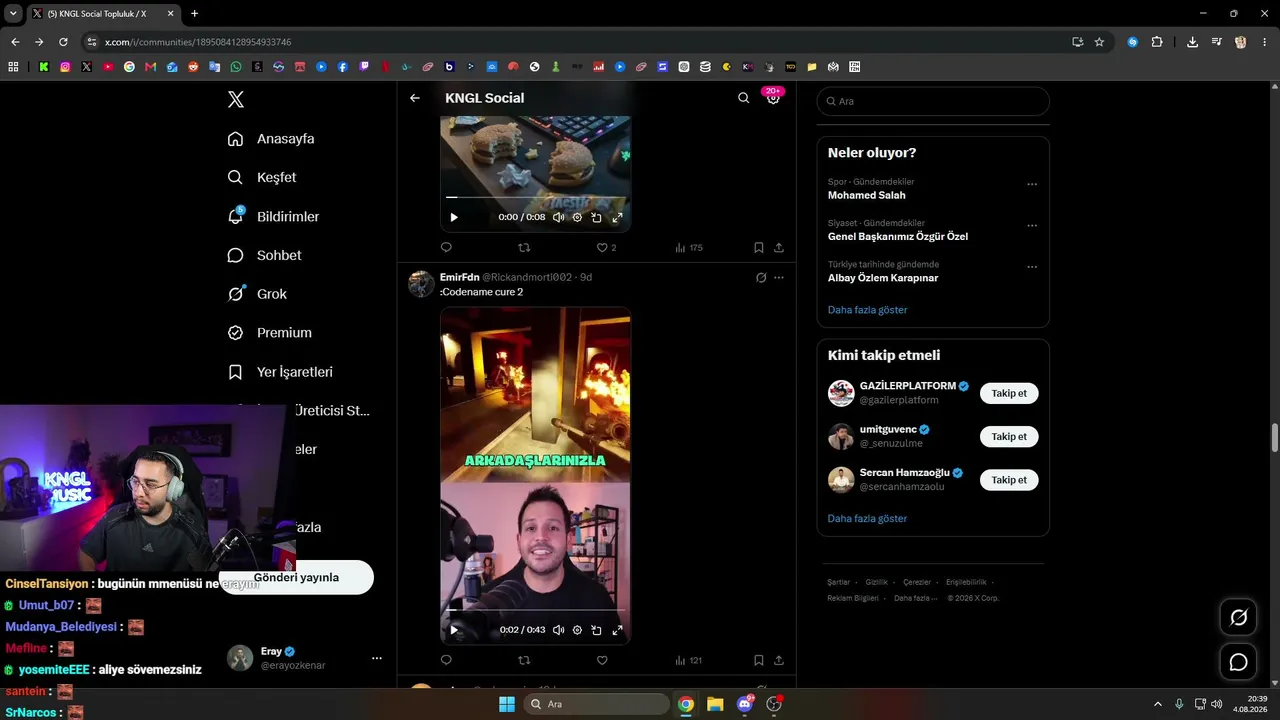The width and height of the screenshot is (1280, 720).
Task: Play the burger video
Action: click(454, 217)
